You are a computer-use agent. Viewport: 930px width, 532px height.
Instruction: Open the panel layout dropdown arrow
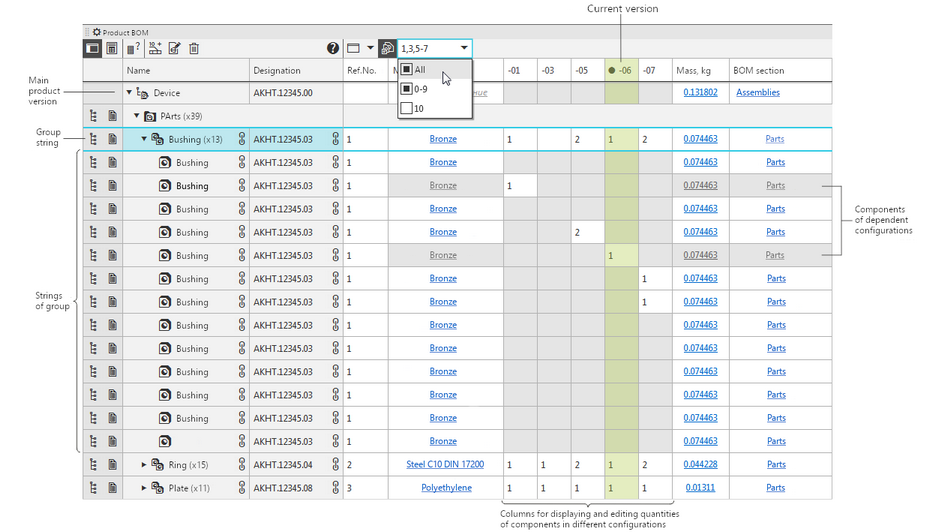pos(370,48)
